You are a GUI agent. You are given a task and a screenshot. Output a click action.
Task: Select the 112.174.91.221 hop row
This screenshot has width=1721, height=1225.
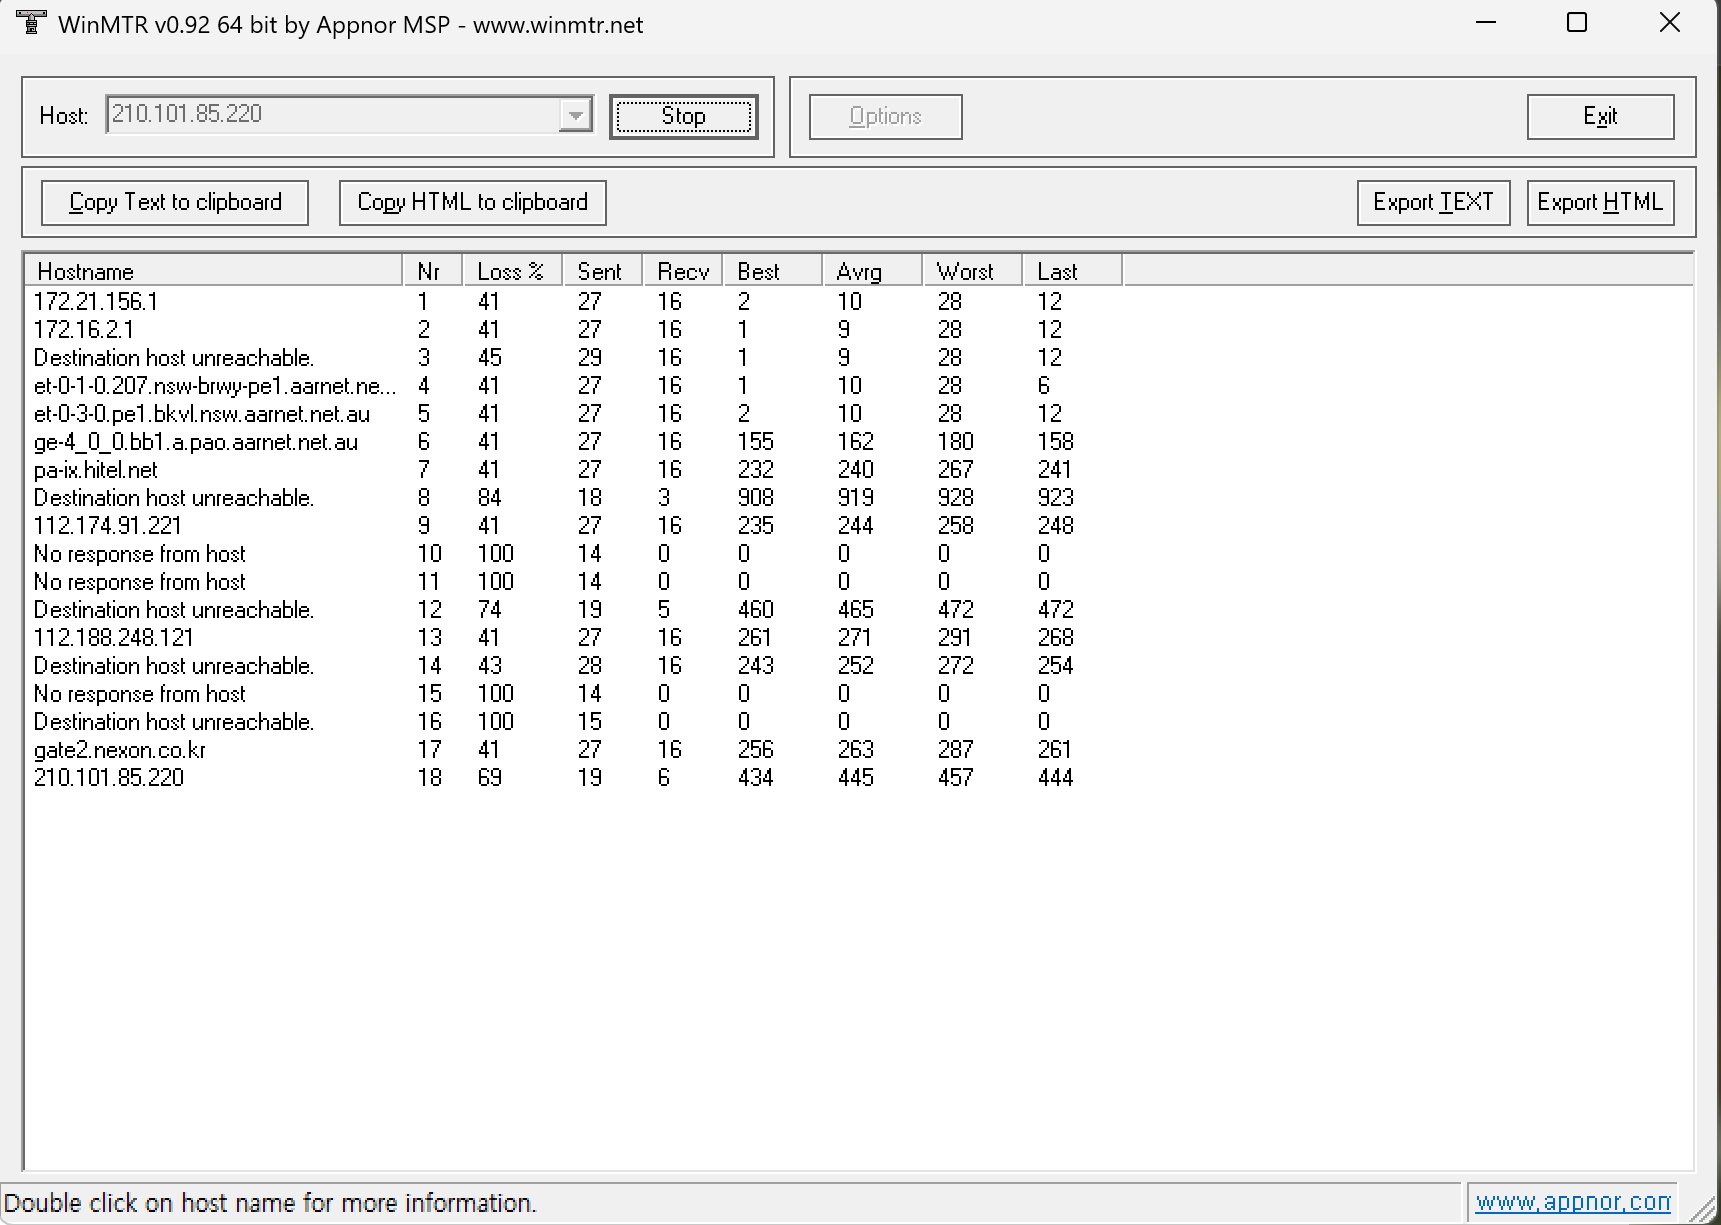coord(575,526)
